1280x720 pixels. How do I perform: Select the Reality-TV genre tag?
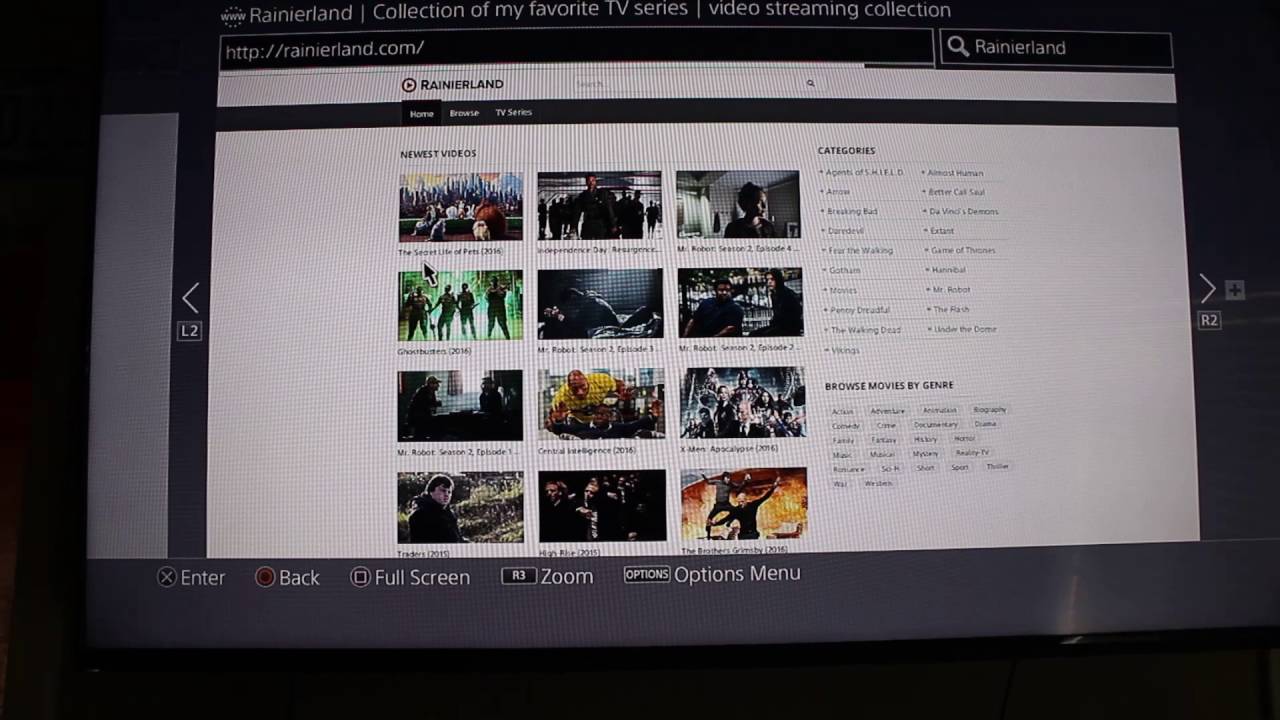(x=972, y=453)
